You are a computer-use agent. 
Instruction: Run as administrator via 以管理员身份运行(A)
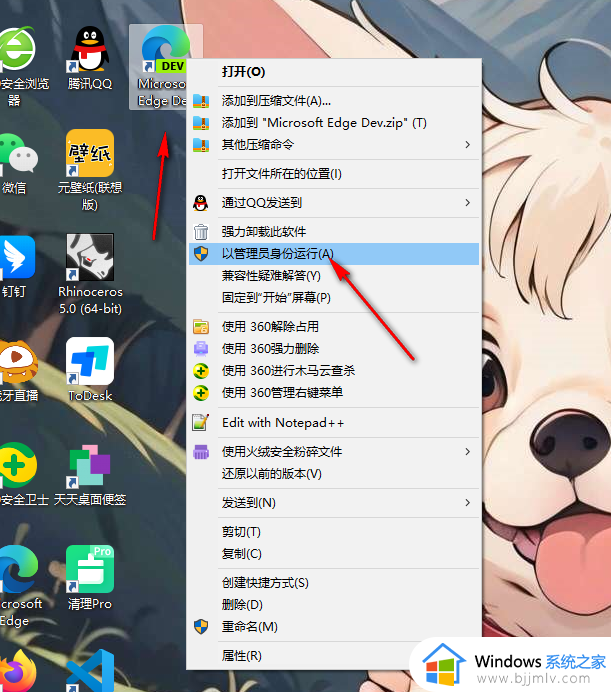(334, 254)
